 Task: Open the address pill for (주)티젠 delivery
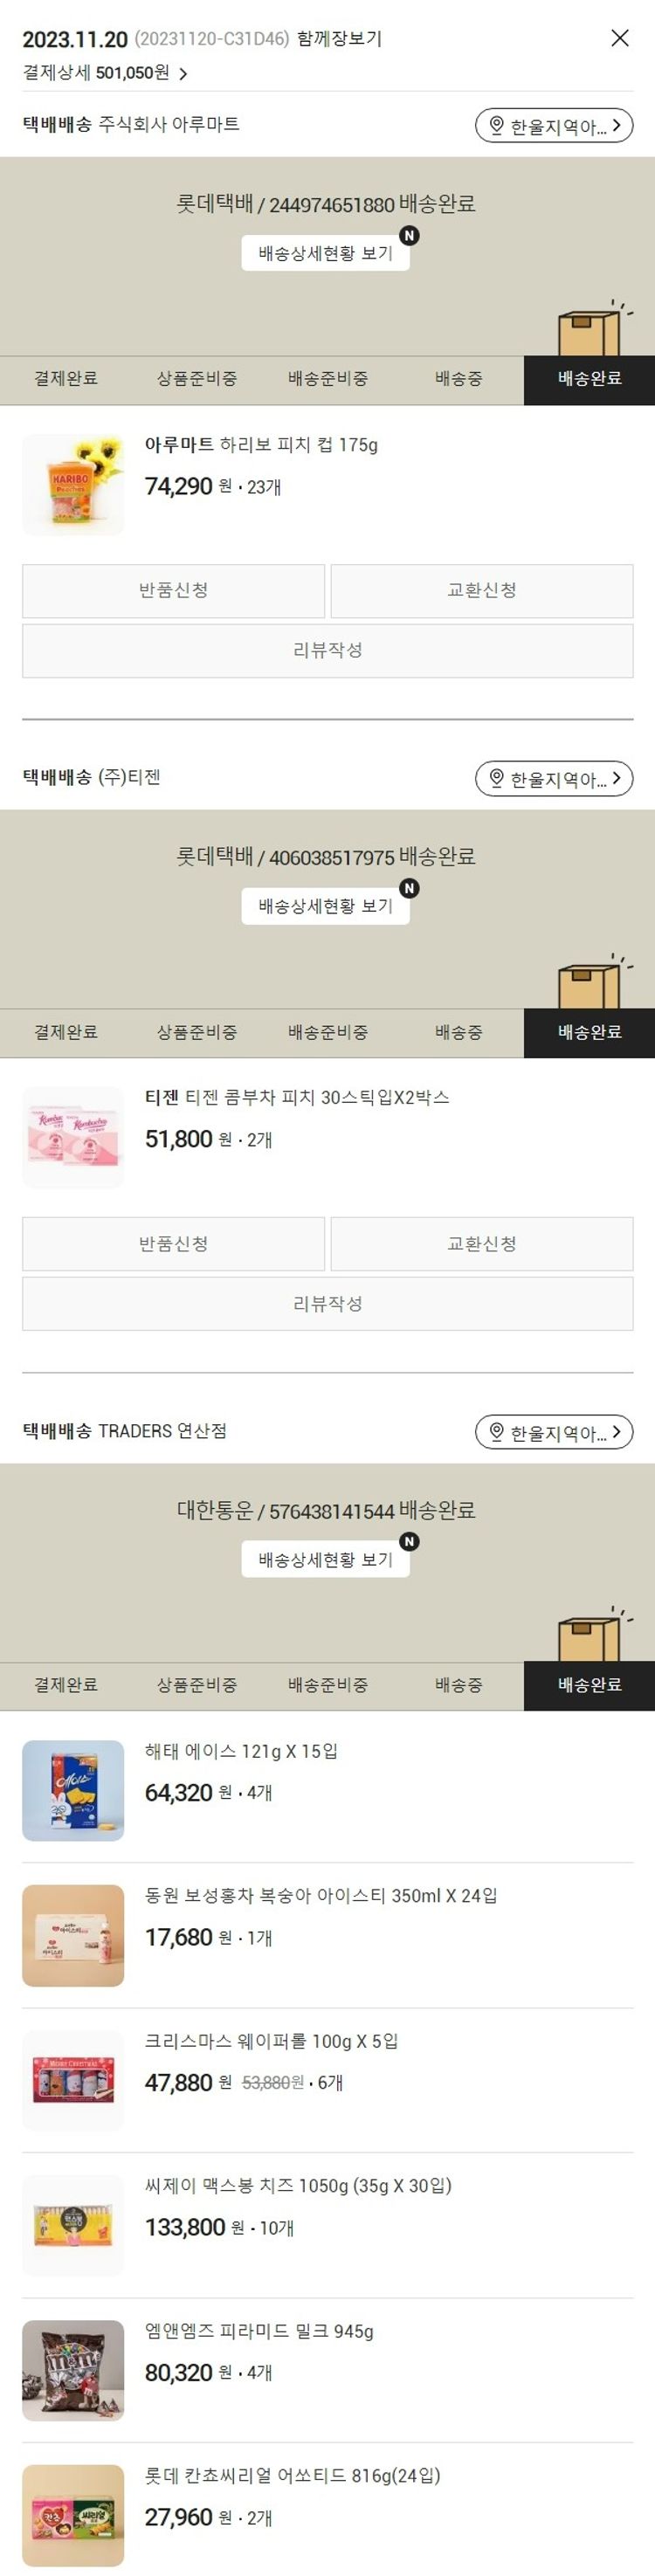[554, 779]
